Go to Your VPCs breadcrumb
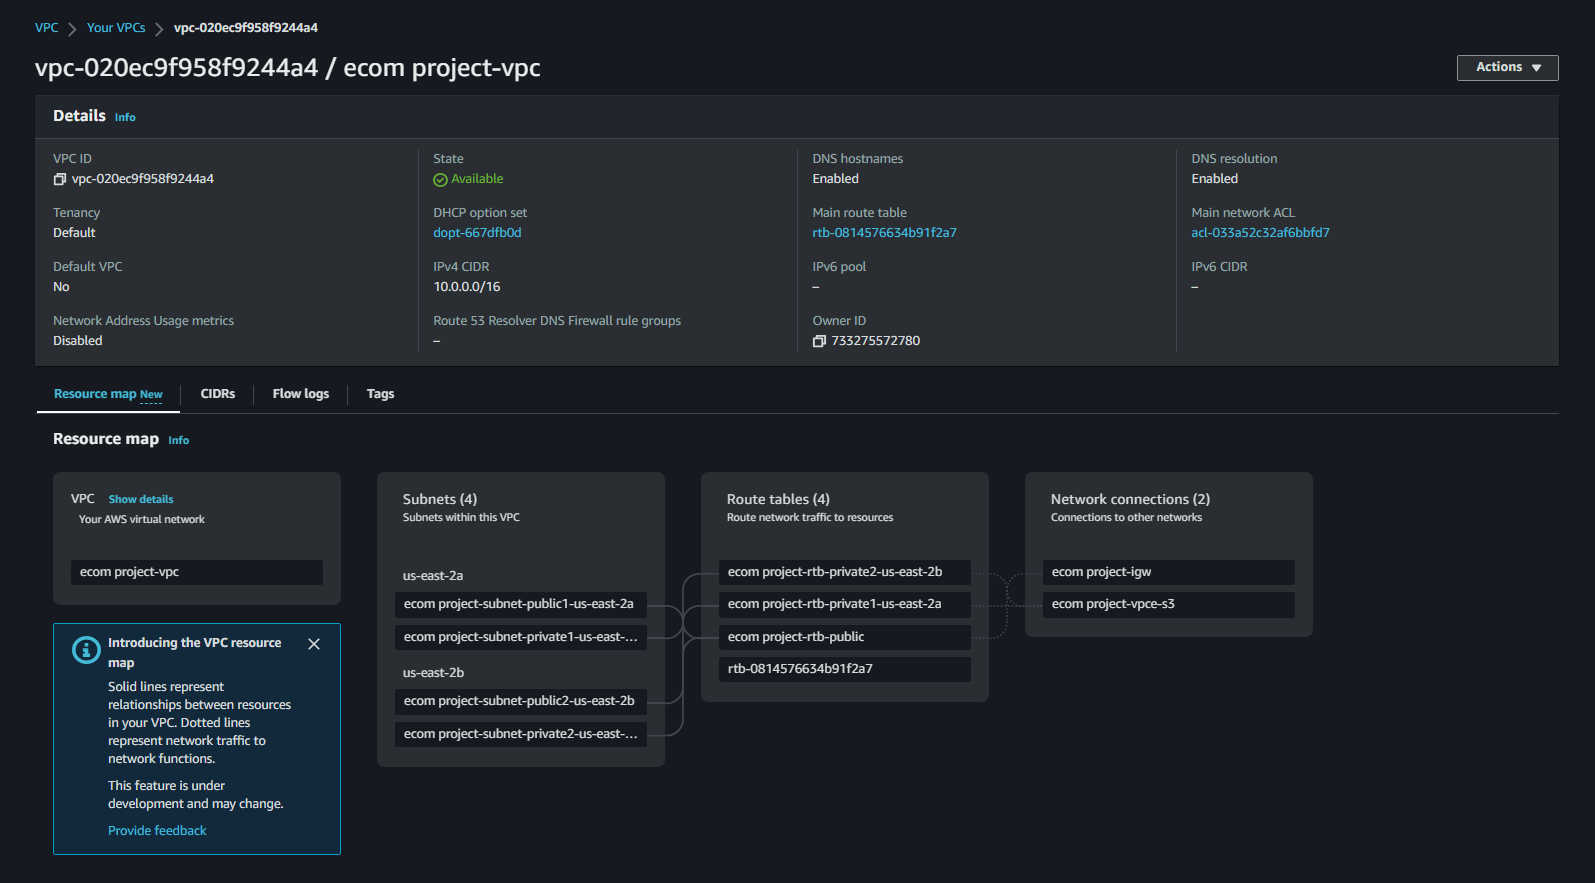This screenshot has height=883, width=1595. coord(116,28)
